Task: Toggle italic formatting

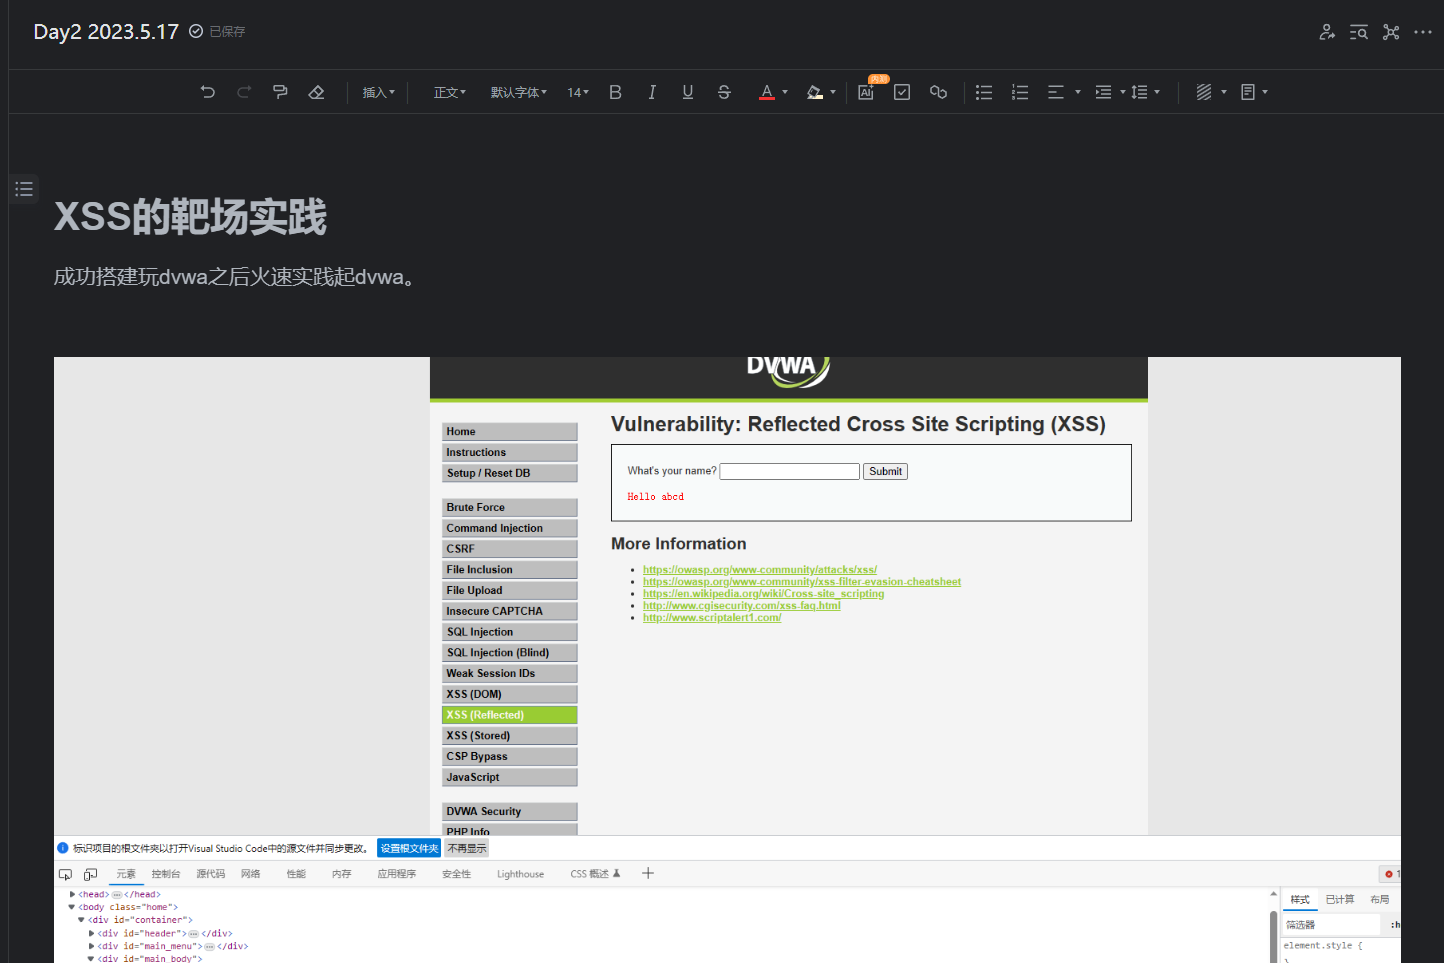Action: (x=652, y=92)
